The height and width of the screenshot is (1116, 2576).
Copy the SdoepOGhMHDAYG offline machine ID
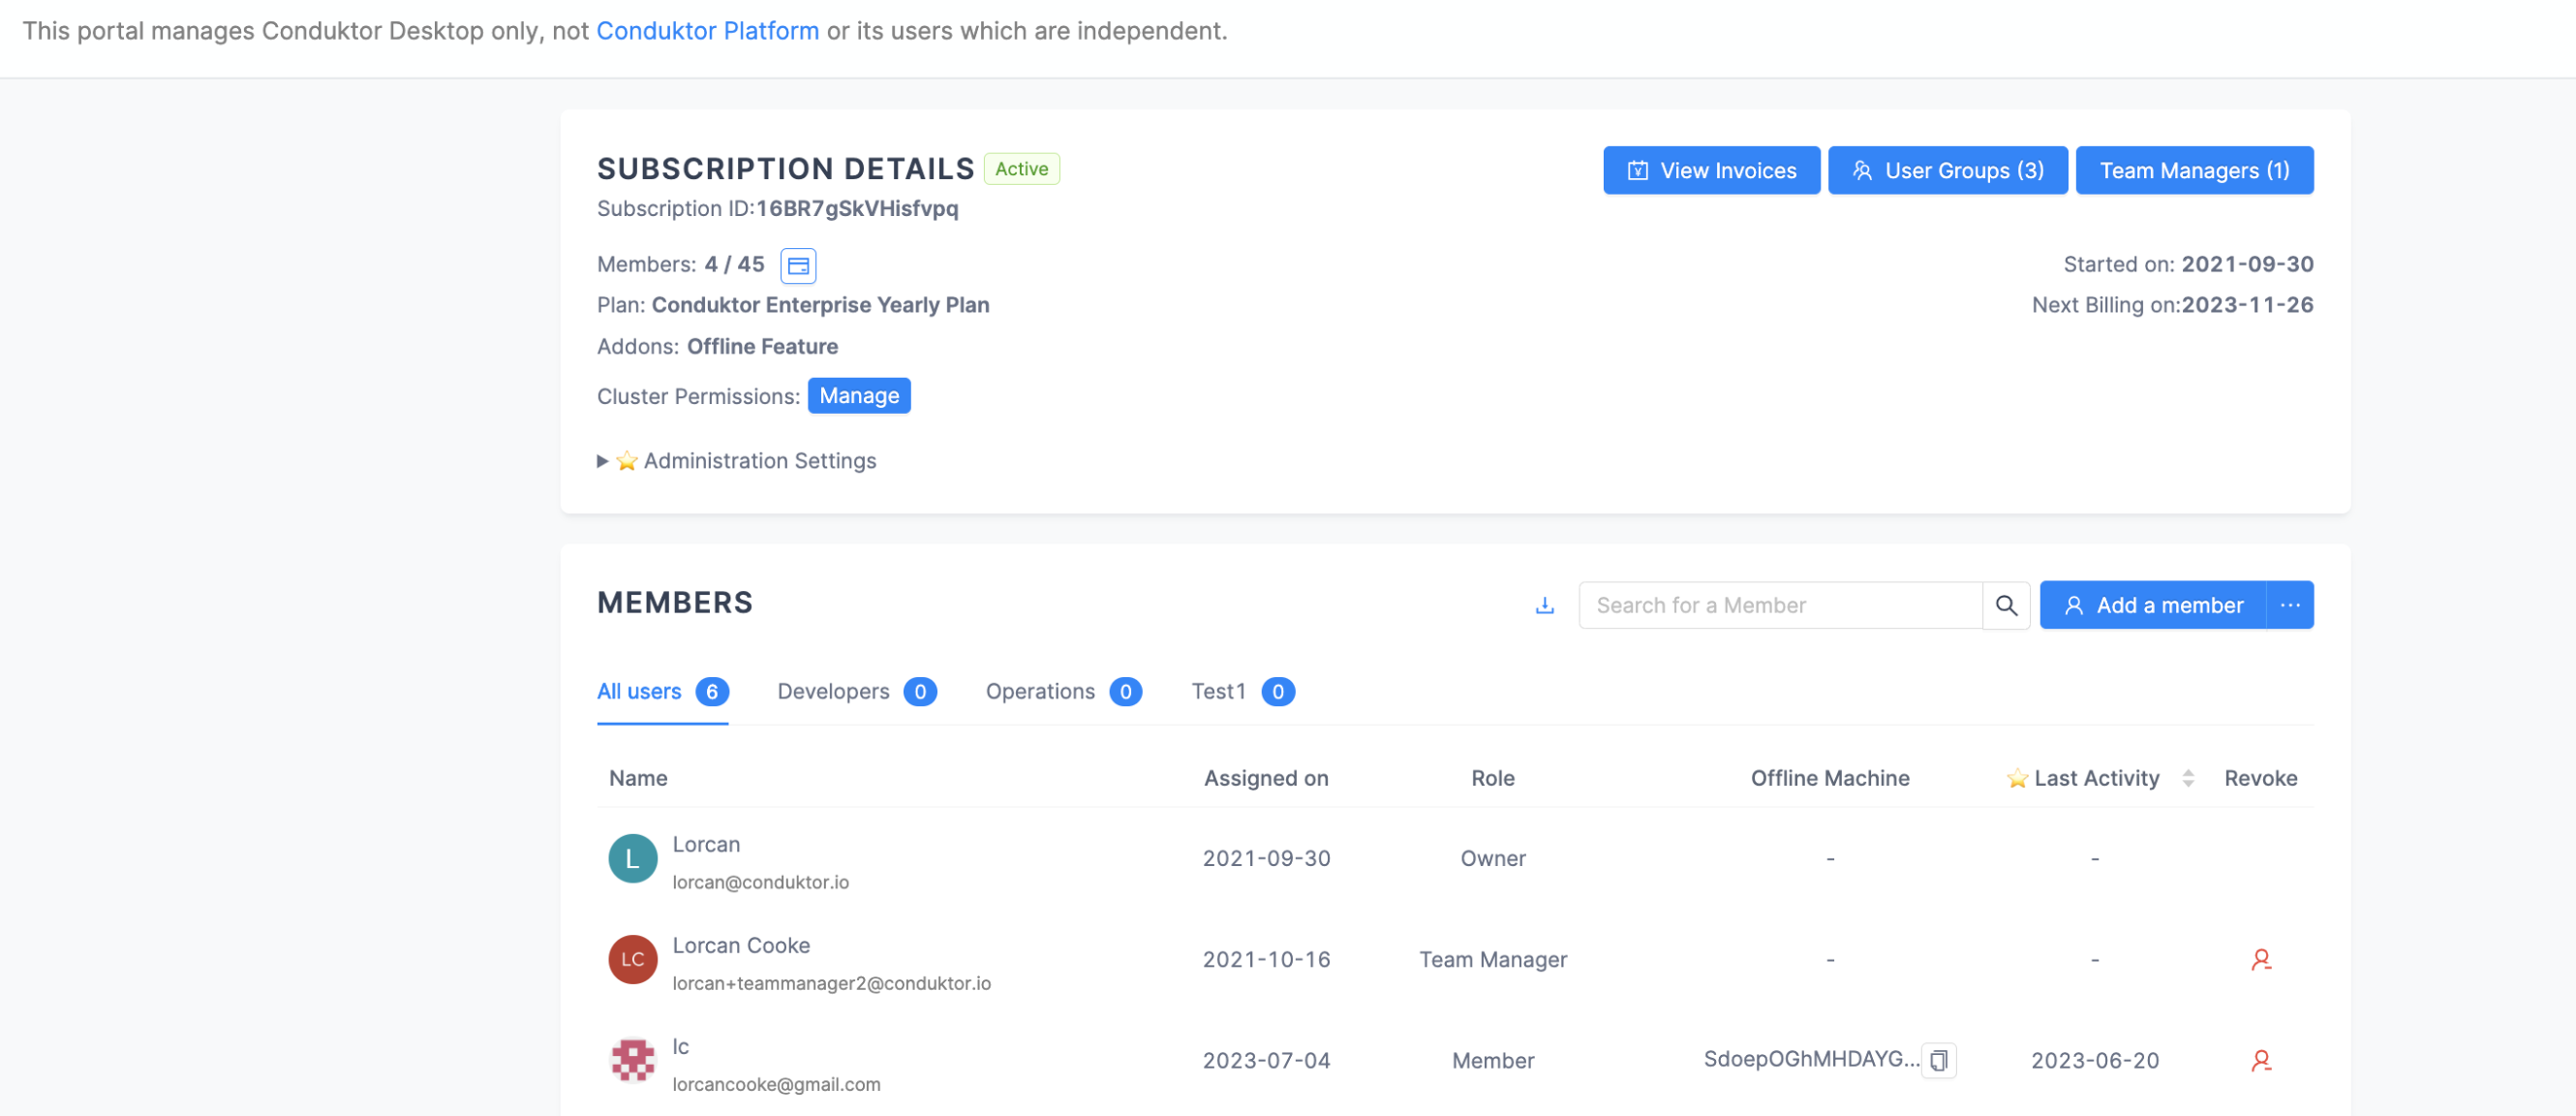click(1938, 1060)
